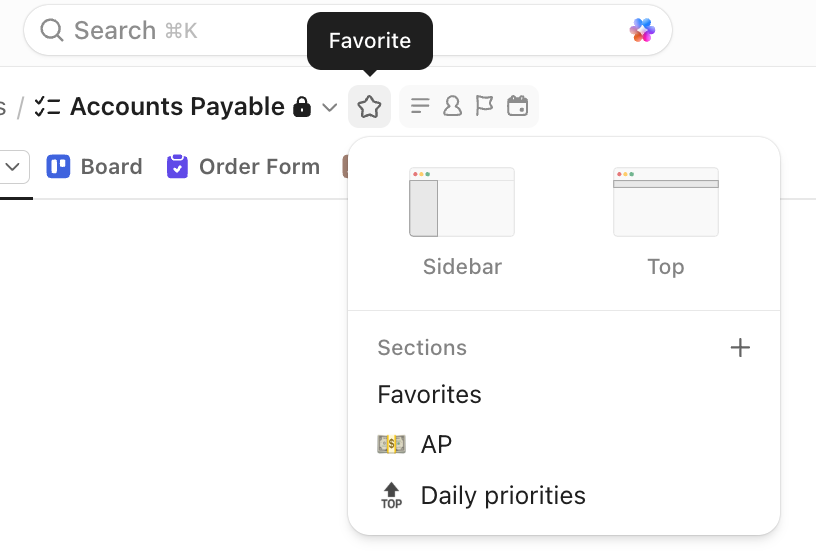Image resolution: width=816 pixels, height=554 pixels.
Task: Click the assignee person icon
Action: (x=452, y=106)
